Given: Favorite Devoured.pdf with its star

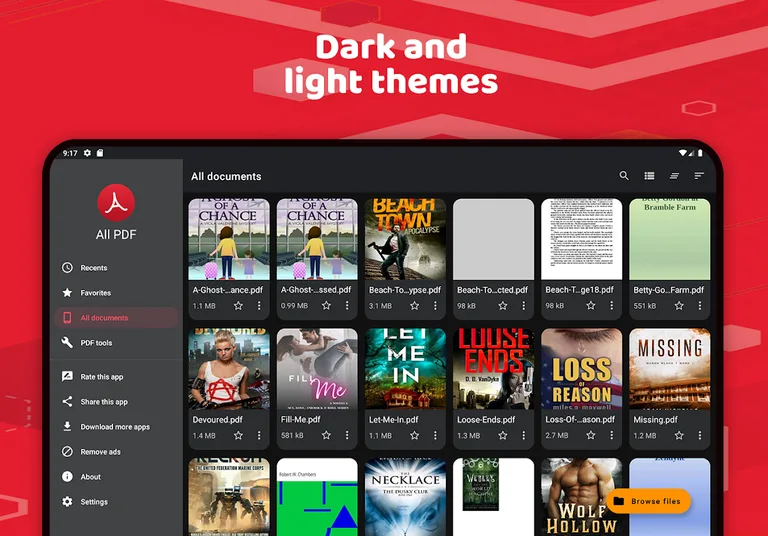Looking at the screenshot, I should tap(238, 435).
